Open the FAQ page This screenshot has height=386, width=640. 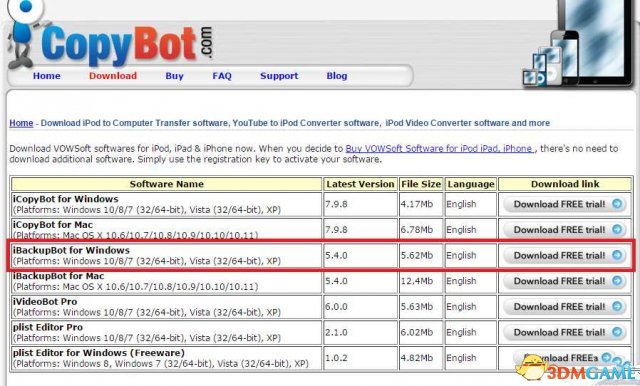click(222, 76)
